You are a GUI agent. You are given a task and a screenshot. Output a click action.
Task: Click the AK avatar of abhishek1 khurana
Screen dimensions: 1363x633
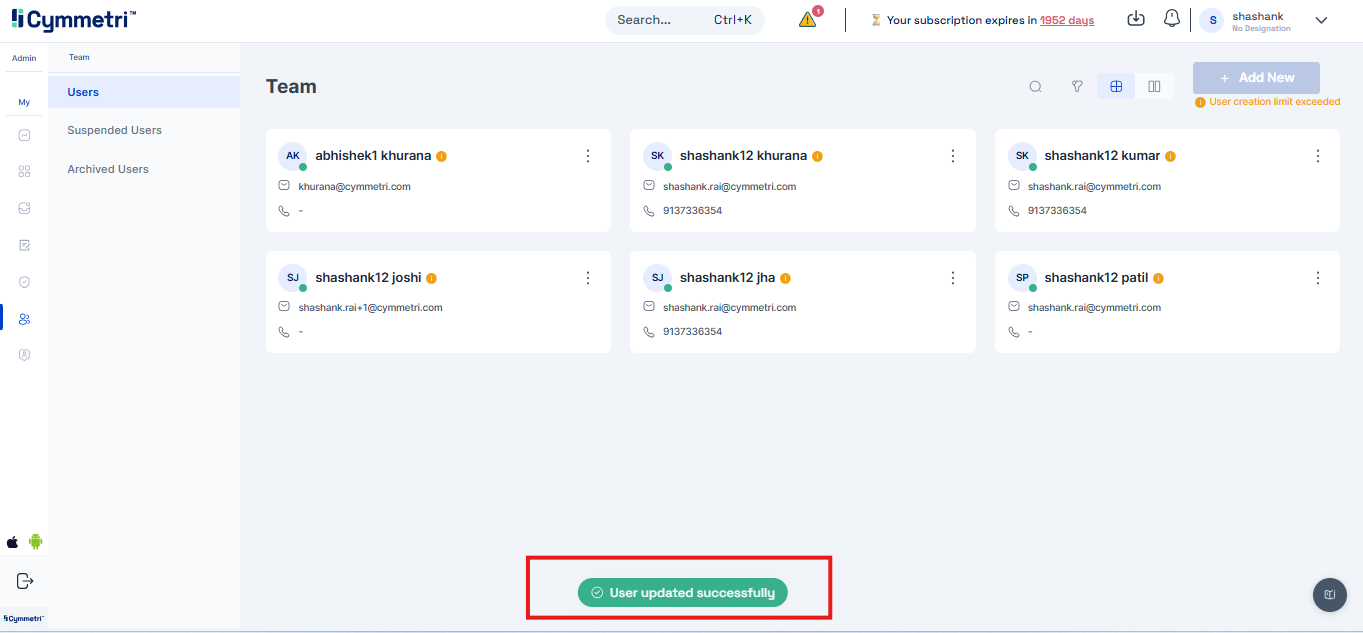point(293,156)
